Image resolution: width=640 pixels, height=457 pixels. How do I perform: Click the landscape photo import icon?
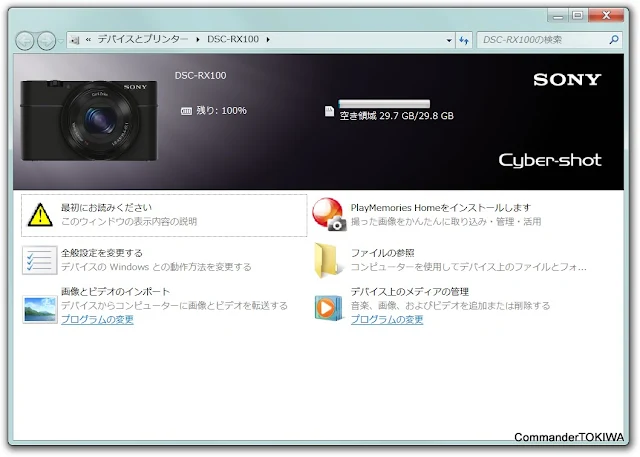40,310
